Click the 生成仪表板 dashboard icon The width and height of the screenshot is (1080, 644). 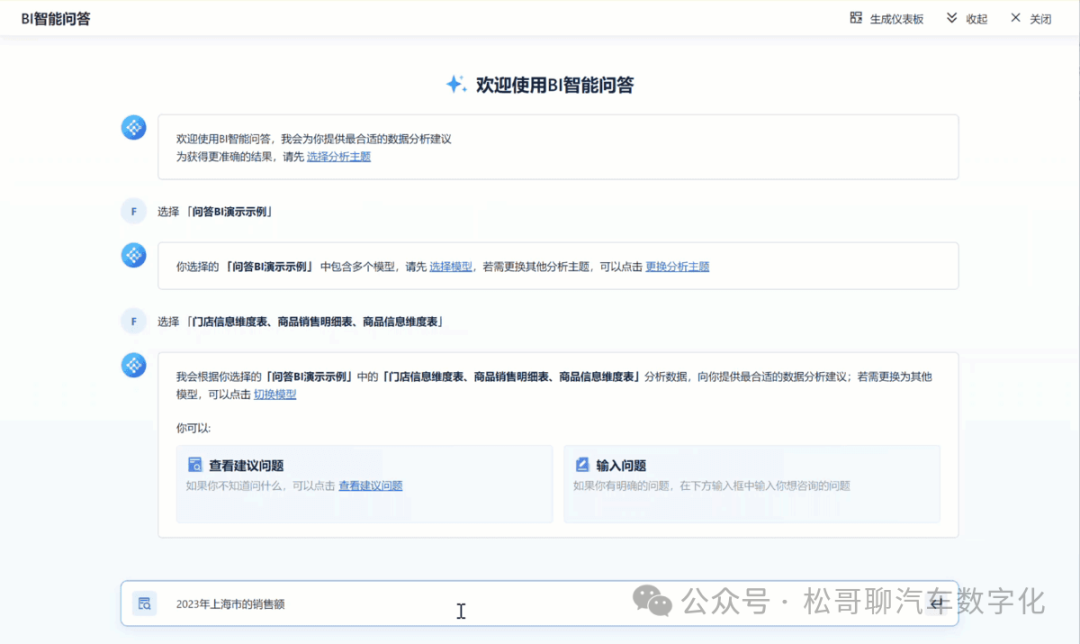(855, 18)
